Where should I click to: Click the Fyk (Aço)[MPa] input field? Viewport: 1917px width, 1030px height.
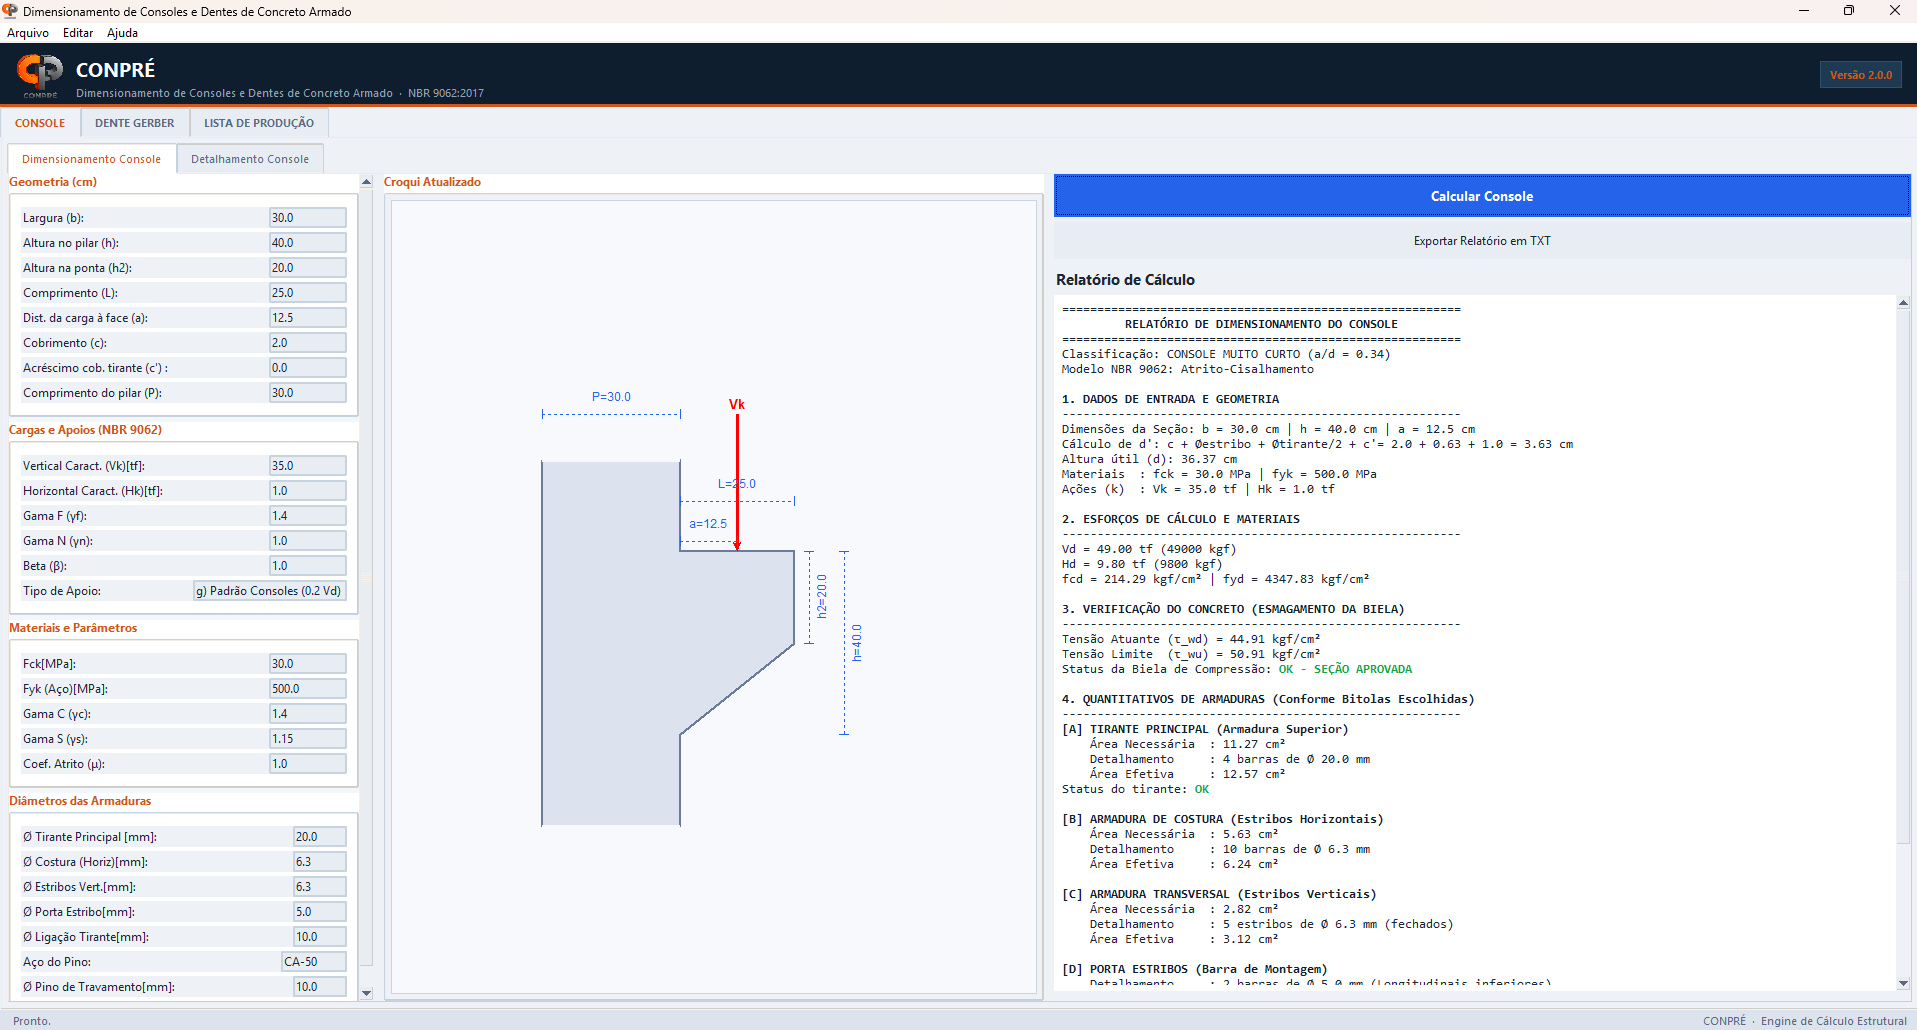tap(308, 689)
